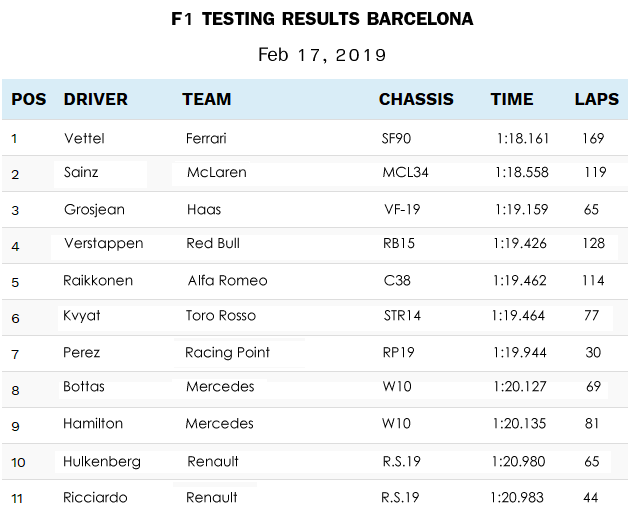Select the title F1 Testing Results Barcelona
The height and width of the screenshot is (514, 628).
pos(322,20)
